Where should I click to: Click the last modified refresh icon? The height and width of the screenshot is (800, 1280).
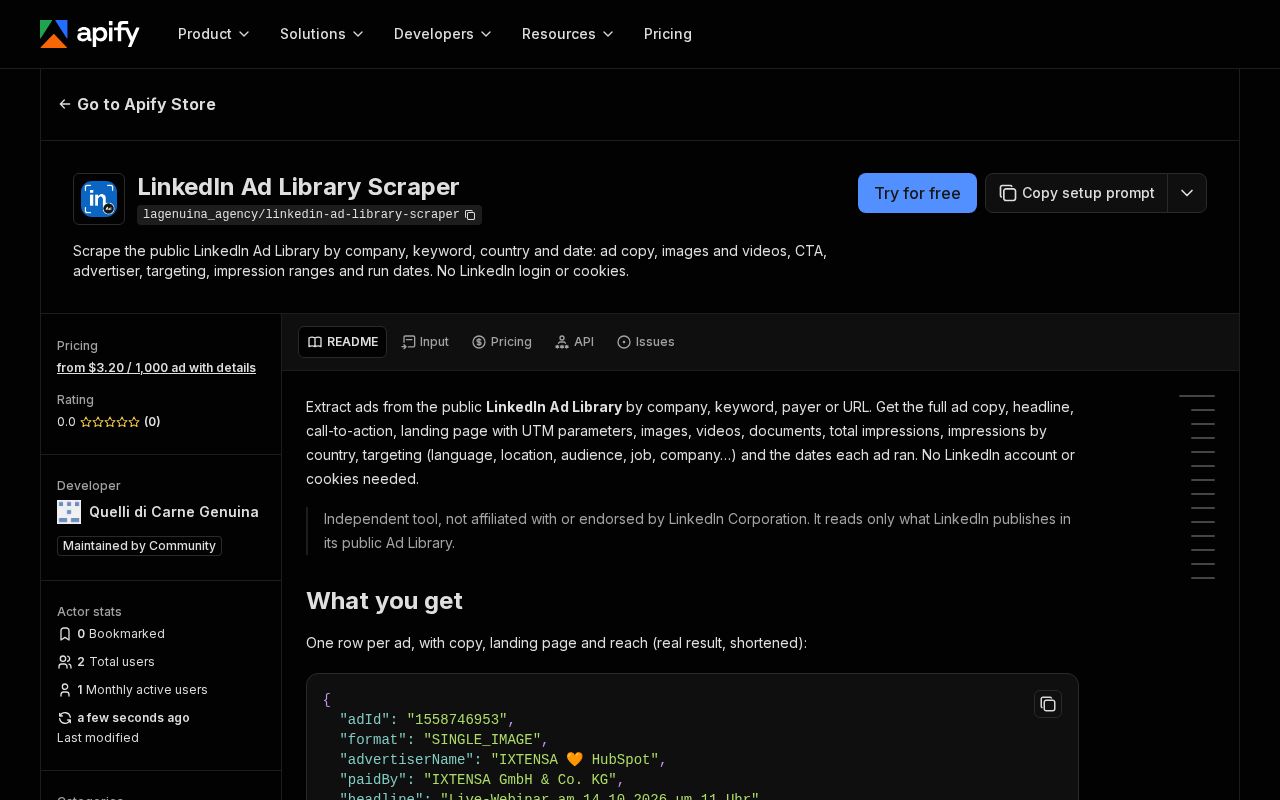coord(65,718)
